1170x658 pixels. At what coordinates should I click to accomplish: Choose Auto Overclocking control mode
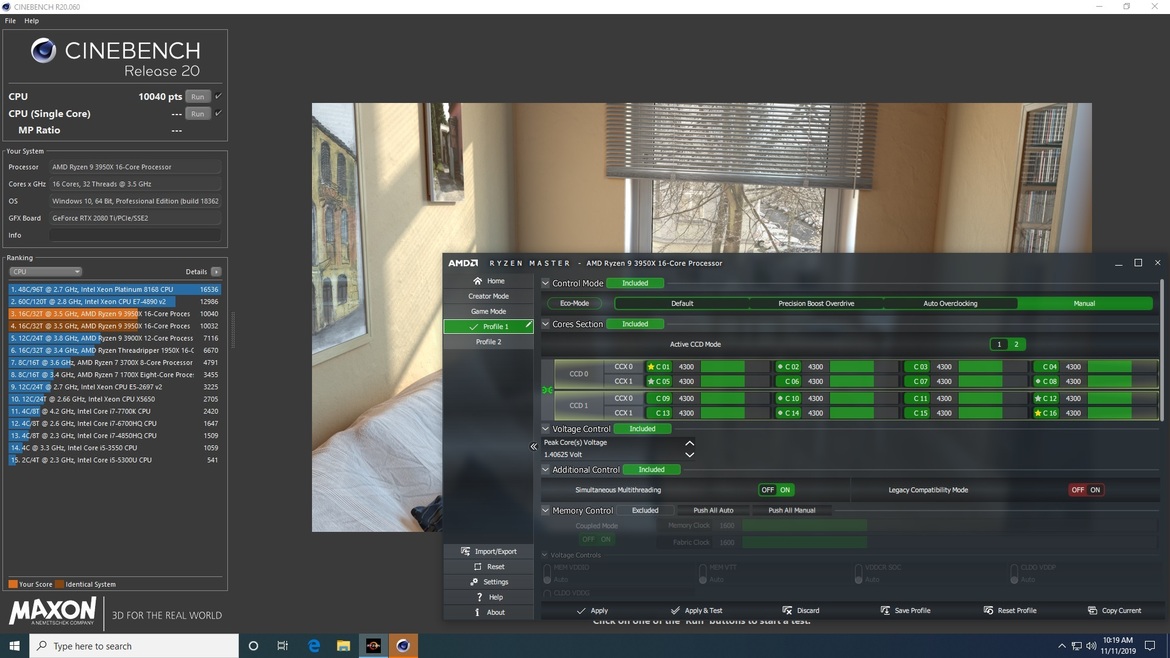coord(950,304)
